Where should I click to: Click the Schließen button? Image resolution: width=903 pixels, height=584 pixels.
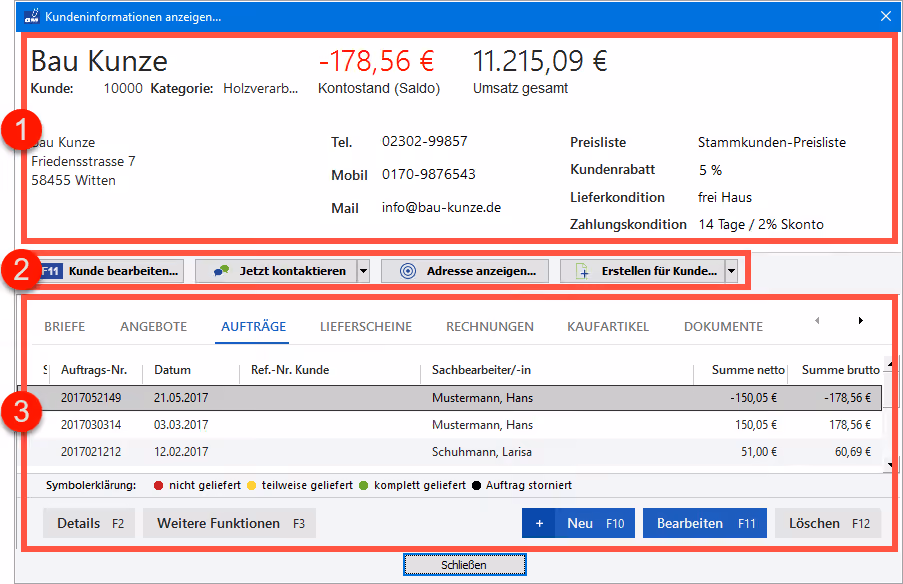click(464, 565)
